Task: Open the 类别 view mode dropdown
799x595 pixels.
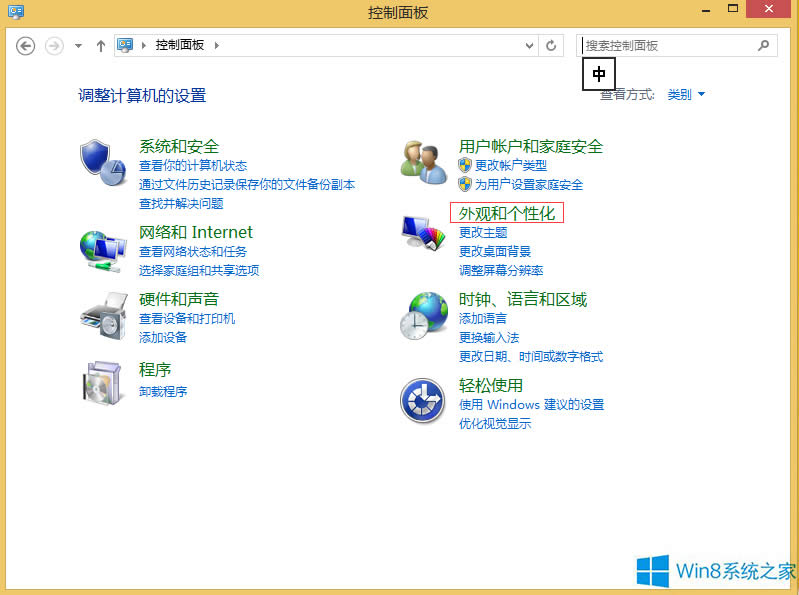Action: pyautogui.click(x=686, y=95)
